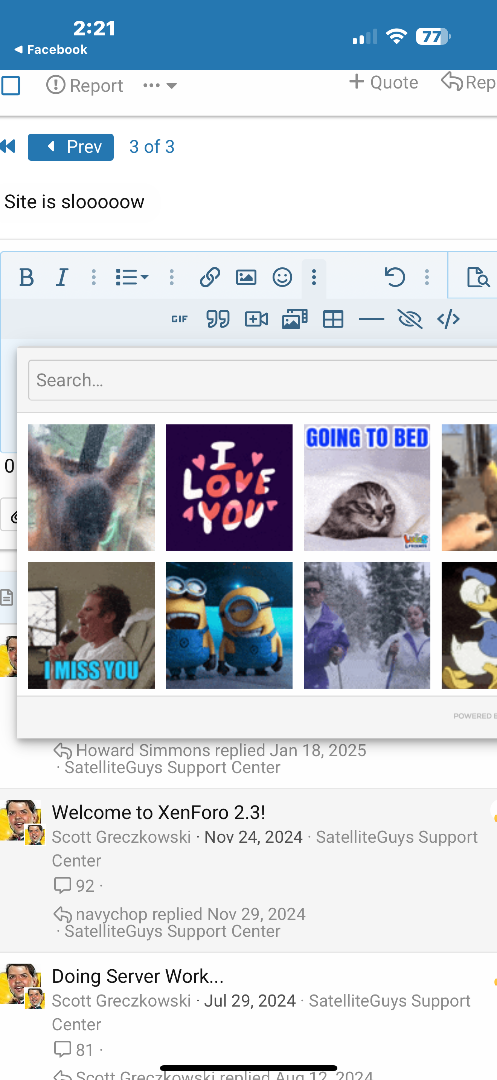Open SatelliteGuys Support Center below navychop reply

tap(172, 931)
